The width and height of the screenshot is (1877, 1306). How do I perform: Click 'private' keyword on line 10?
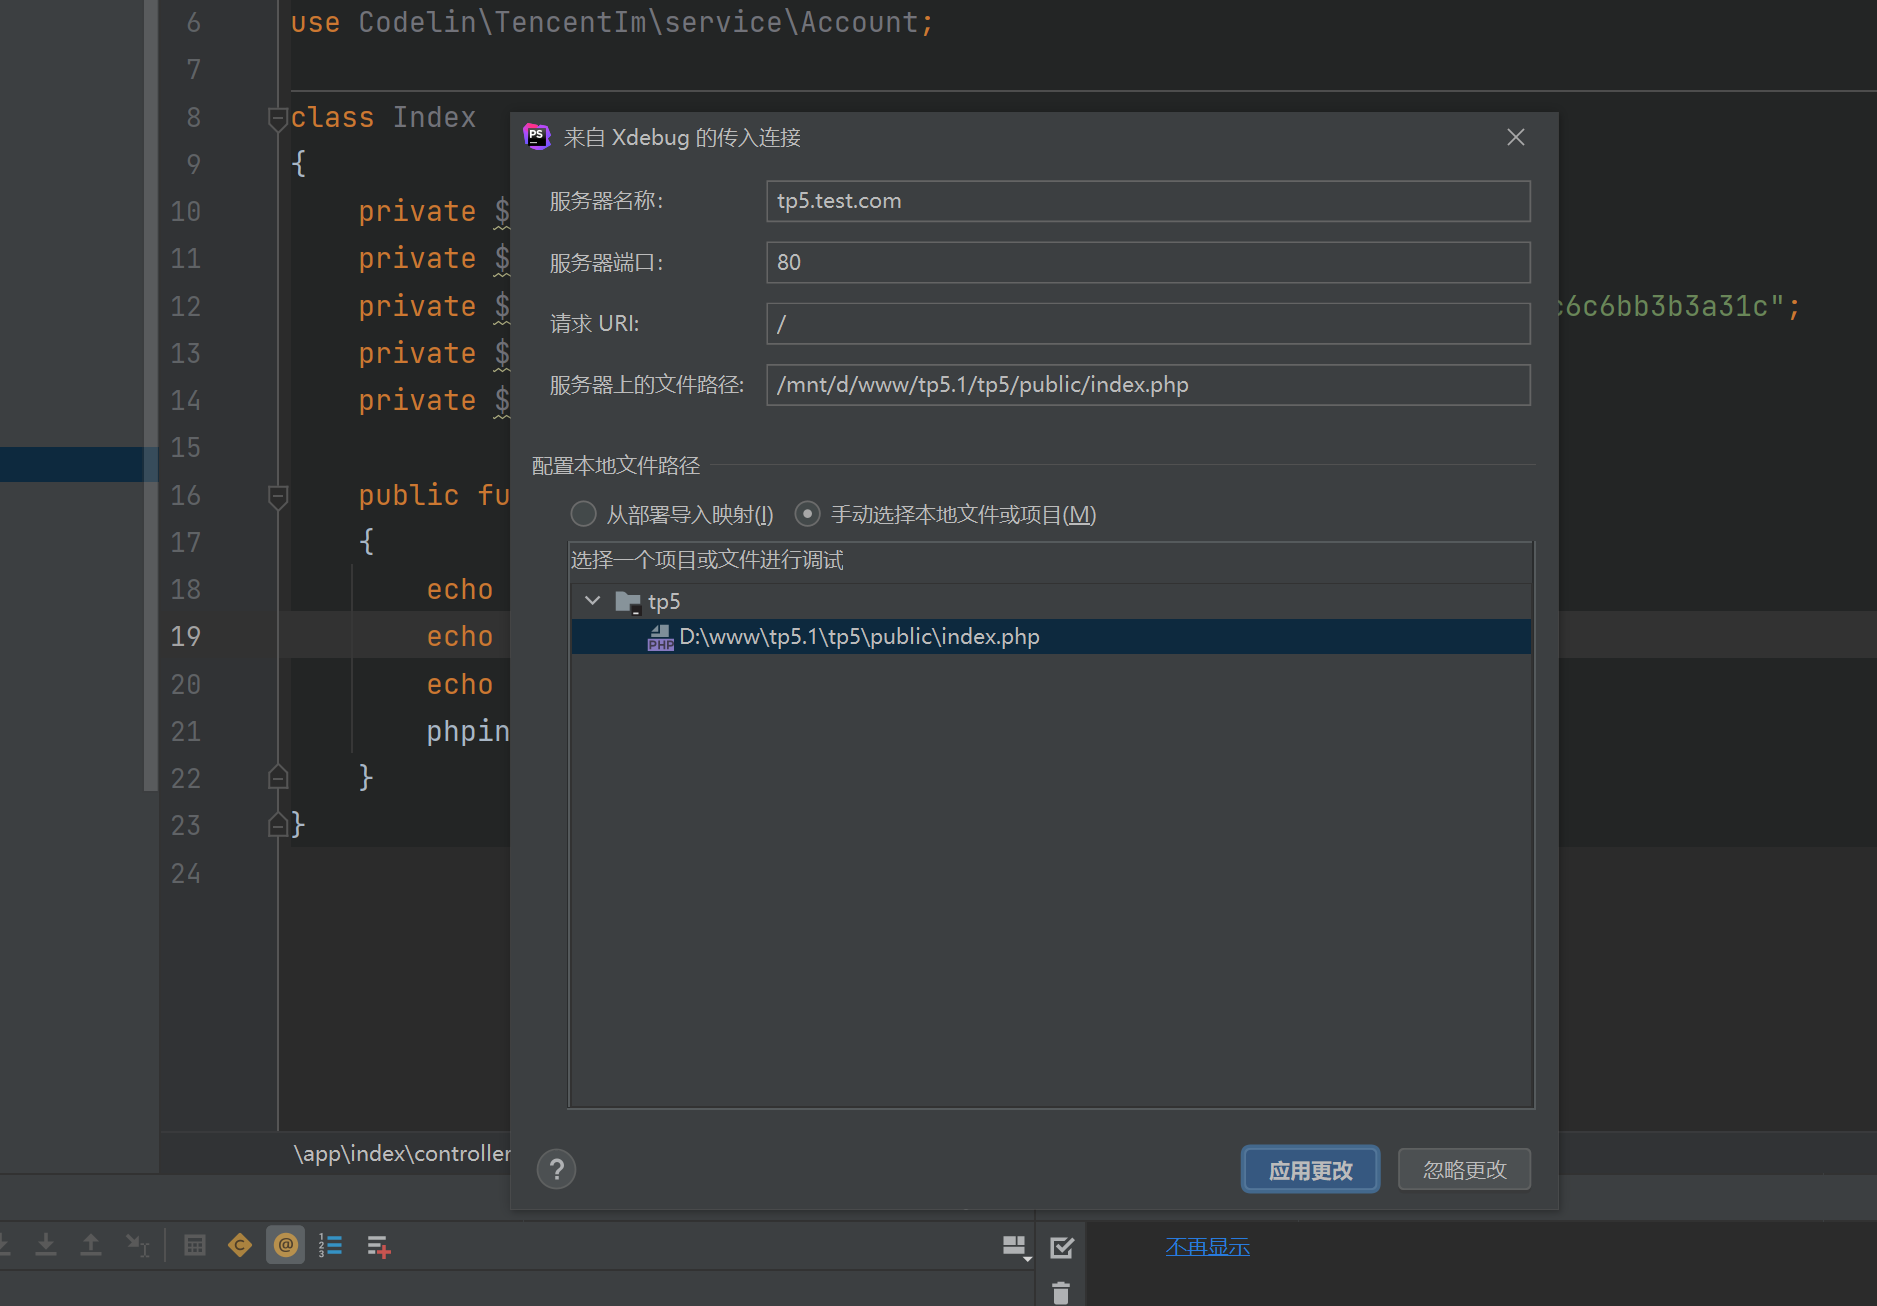[417, 211]
